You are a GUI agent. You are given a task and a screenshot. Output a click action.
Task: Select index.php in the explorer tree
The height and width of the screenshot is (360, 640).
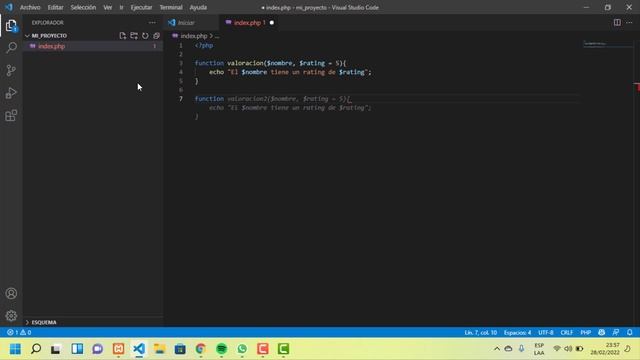pos(93,47)
